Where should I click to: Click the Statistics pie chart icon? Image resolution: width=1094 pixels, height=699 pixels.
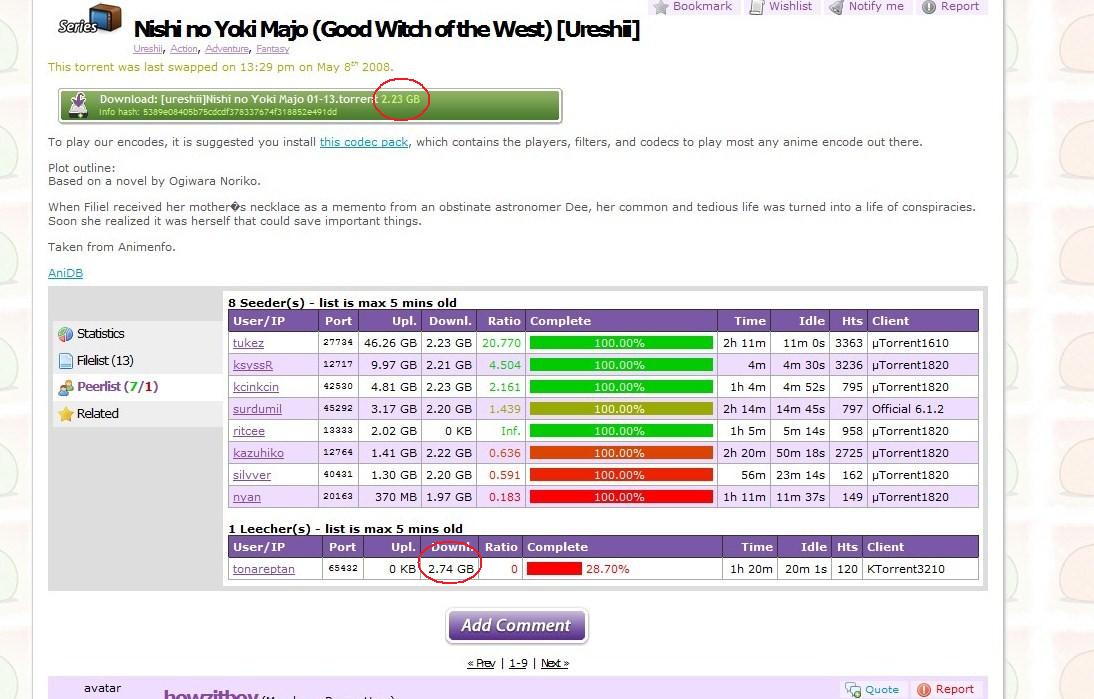click(x=66, y=334)
